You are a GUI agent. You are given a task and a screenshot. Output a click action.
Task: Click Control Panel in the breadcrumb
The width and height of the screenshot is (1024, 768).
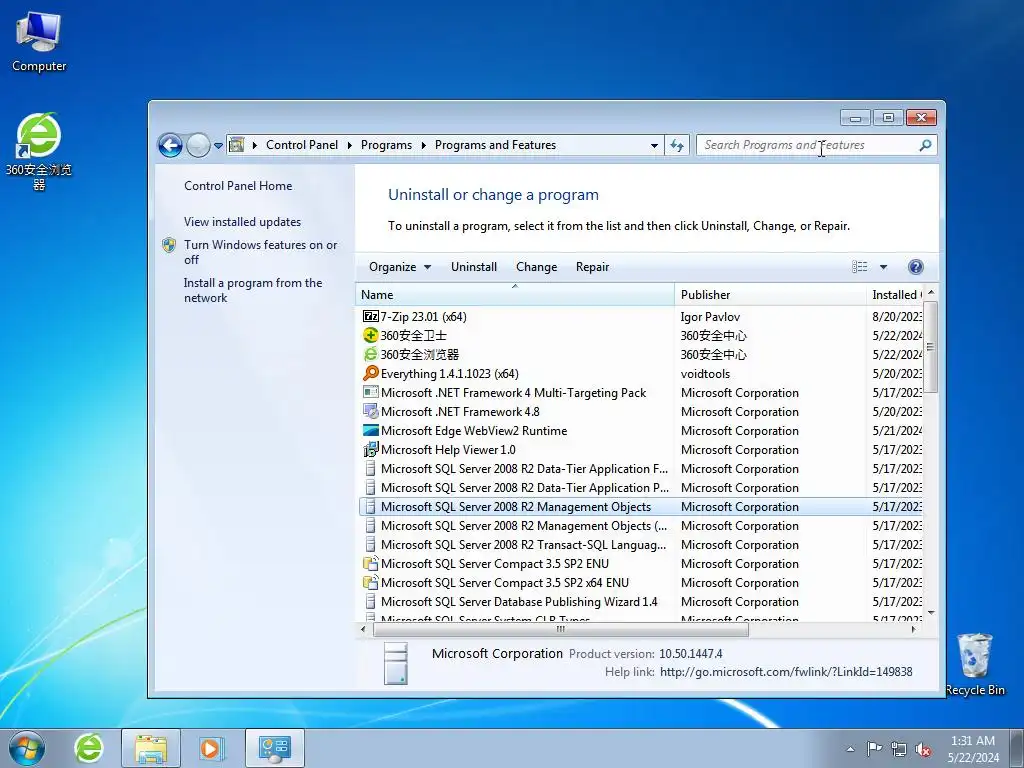[x=302, y=145]
